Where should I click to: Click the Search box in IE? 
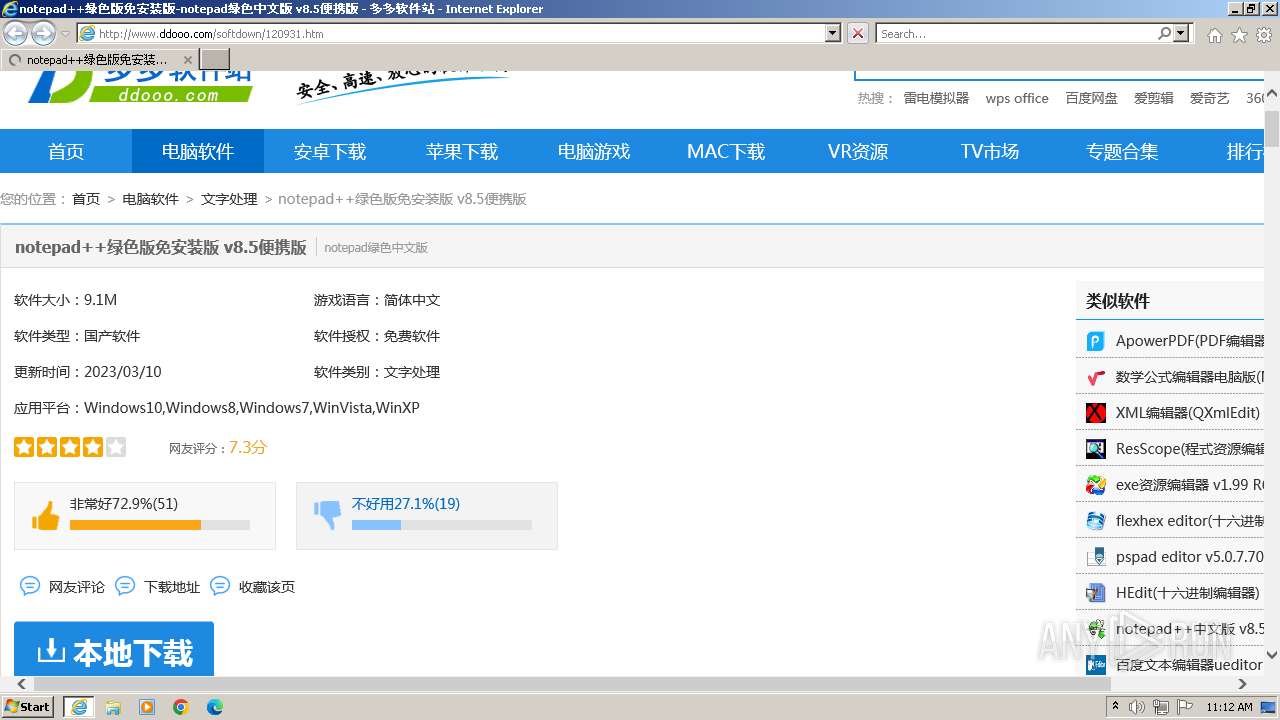point(1016,33)
